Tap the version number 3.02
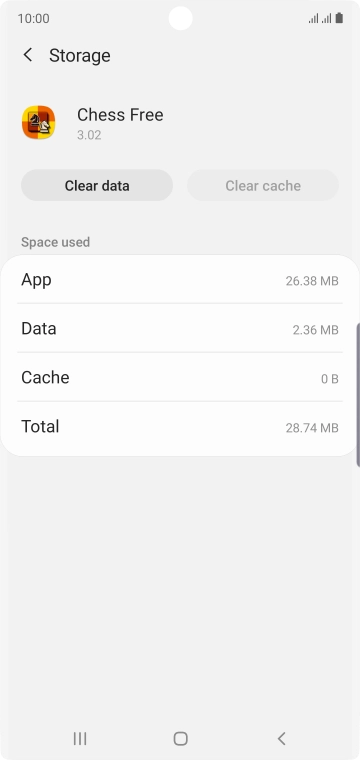The image size is (360, 760). click(89, 135)
